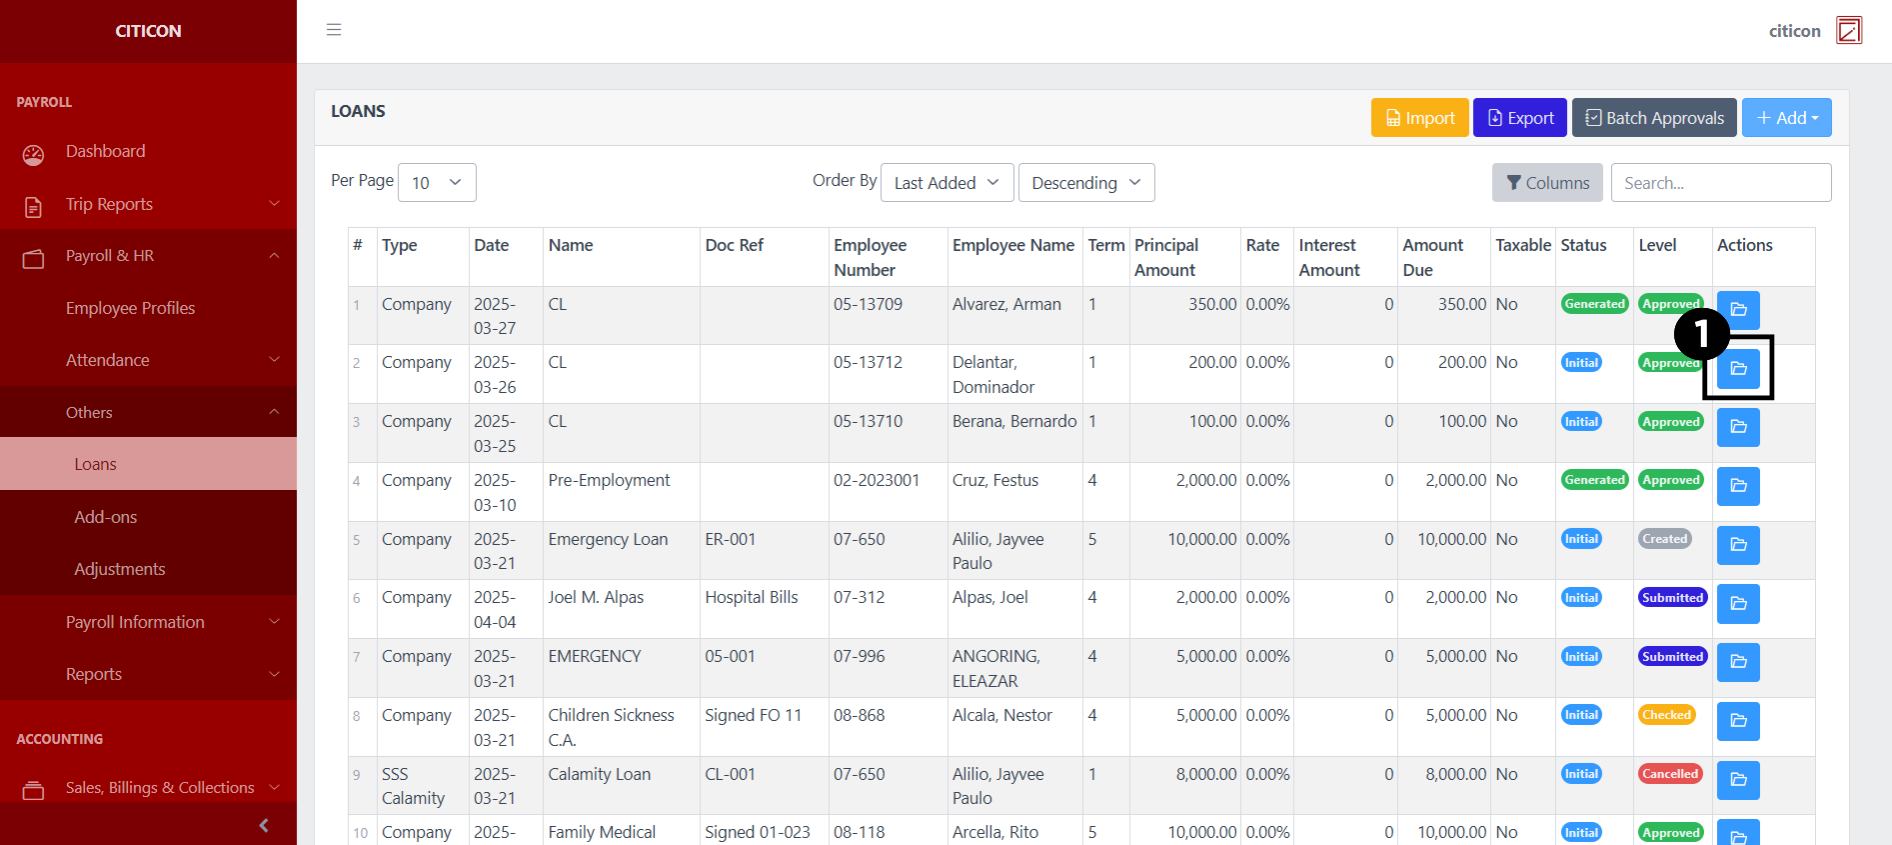The width and height of the screenshot is (1892, 845).
Task: Click the hamburger menu icon
Action: pos(334,30)
